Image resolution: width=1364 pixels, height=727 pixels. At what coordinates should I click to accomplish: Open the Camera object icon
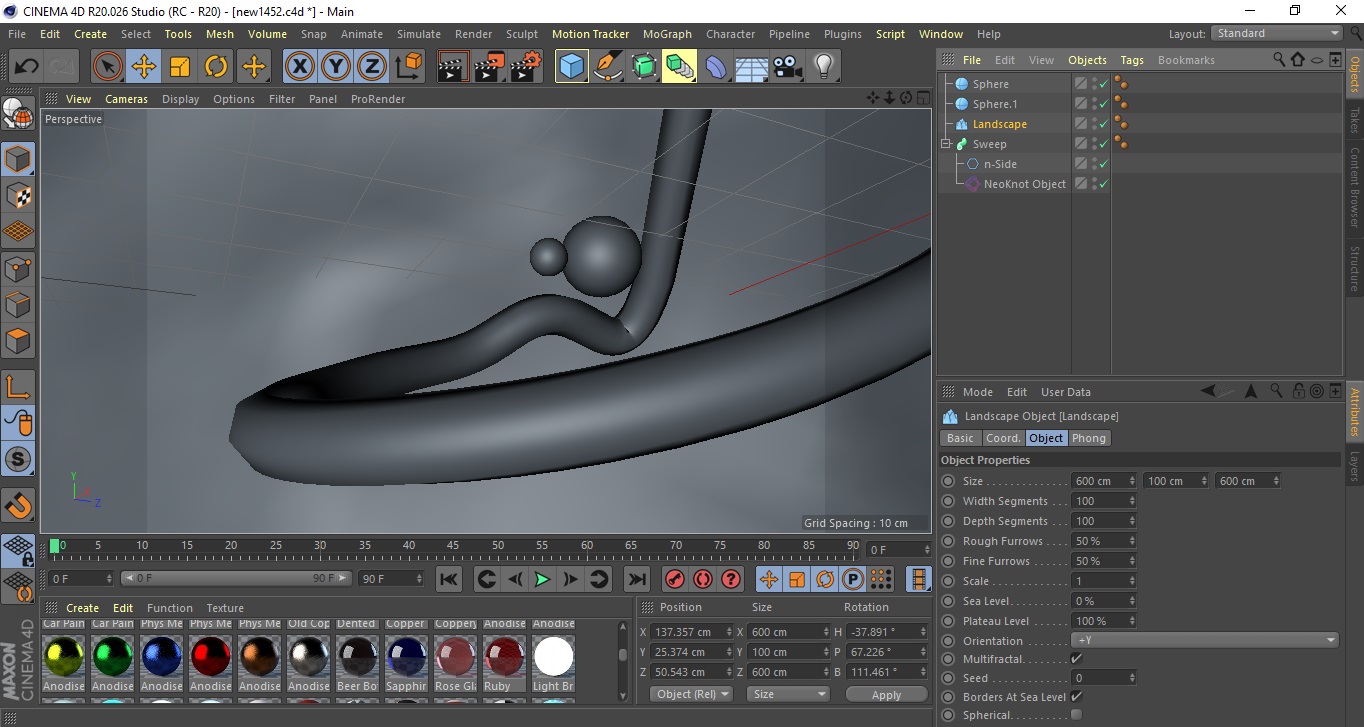coord(787,67)
